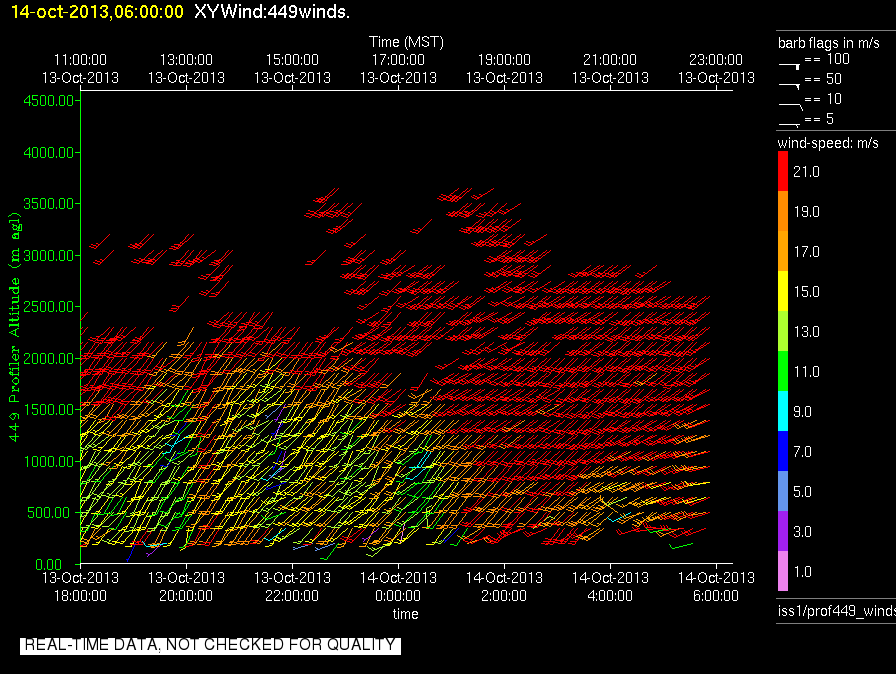
Task: Click the '== 50' barb legend value
Action: (x=823, y=79)
